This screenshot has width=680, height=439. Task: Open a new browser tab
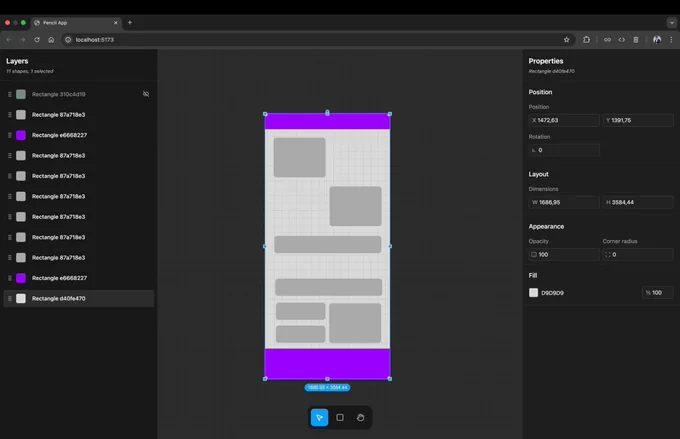130,23
